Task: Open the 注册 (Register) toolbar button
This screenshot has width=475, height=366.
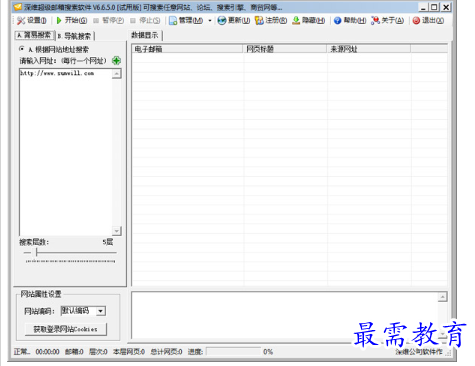Action: coord(271,21)
